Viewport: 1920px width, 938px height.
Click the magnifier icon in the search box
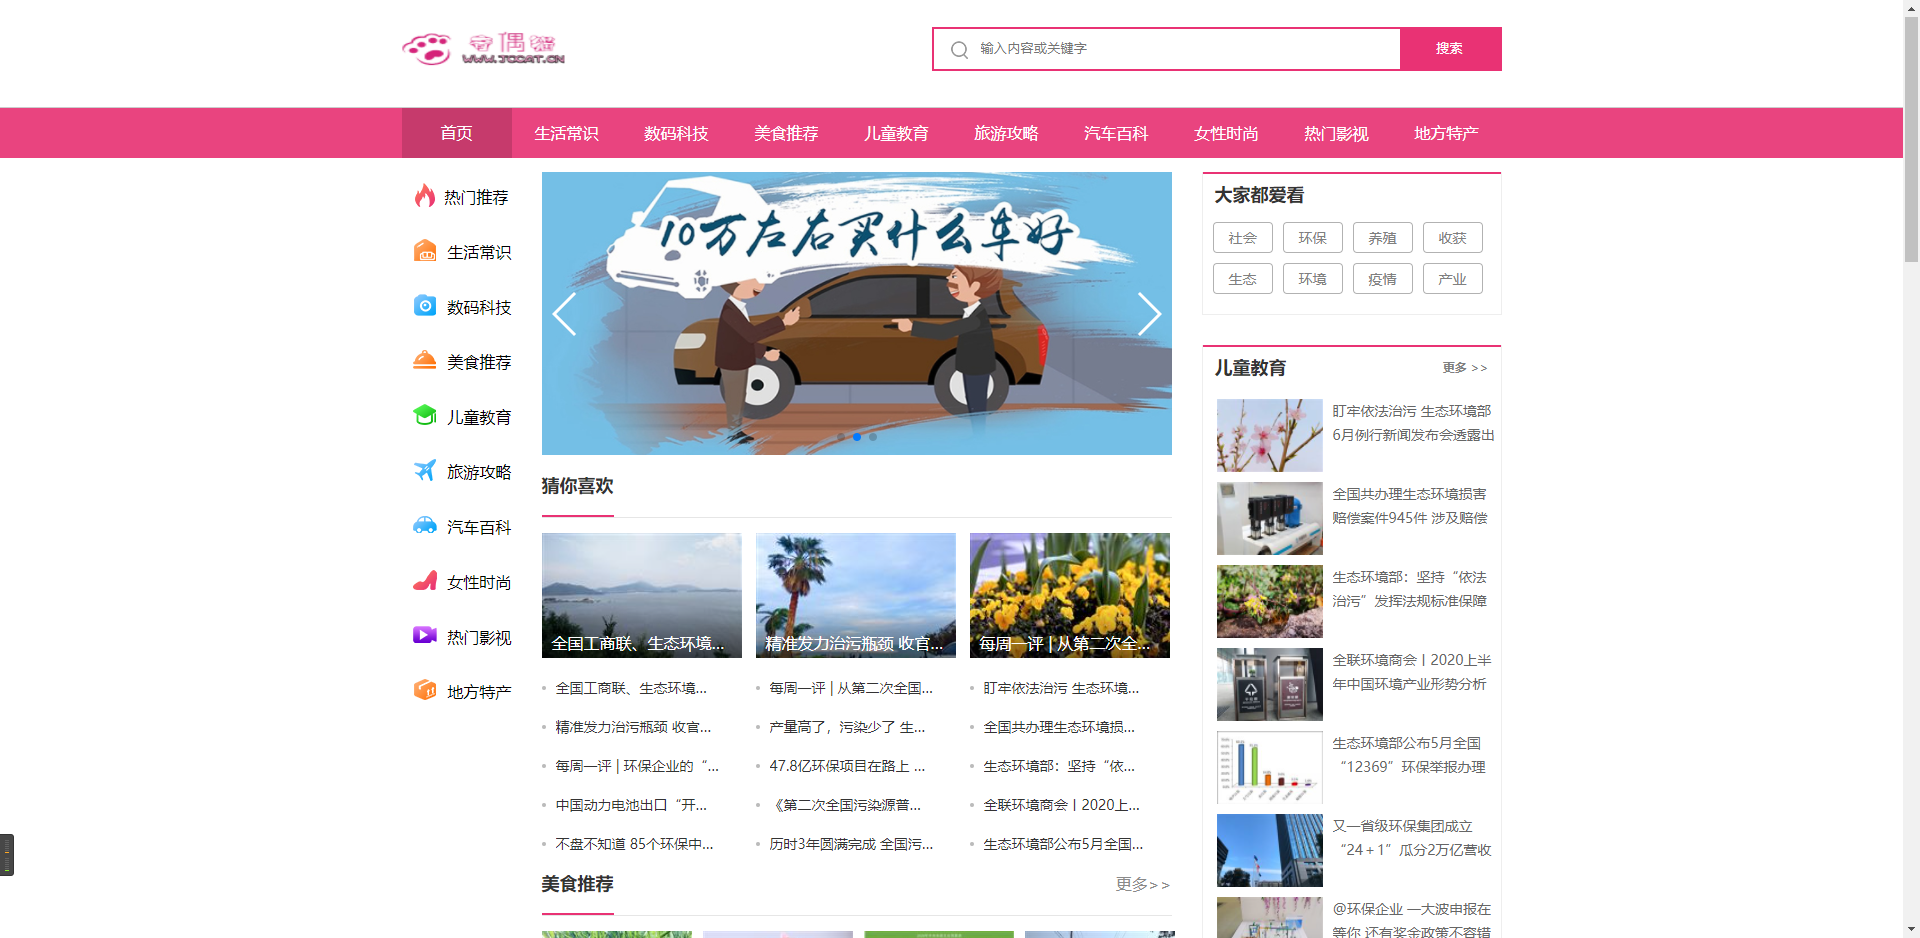click(x=959, y=49)
